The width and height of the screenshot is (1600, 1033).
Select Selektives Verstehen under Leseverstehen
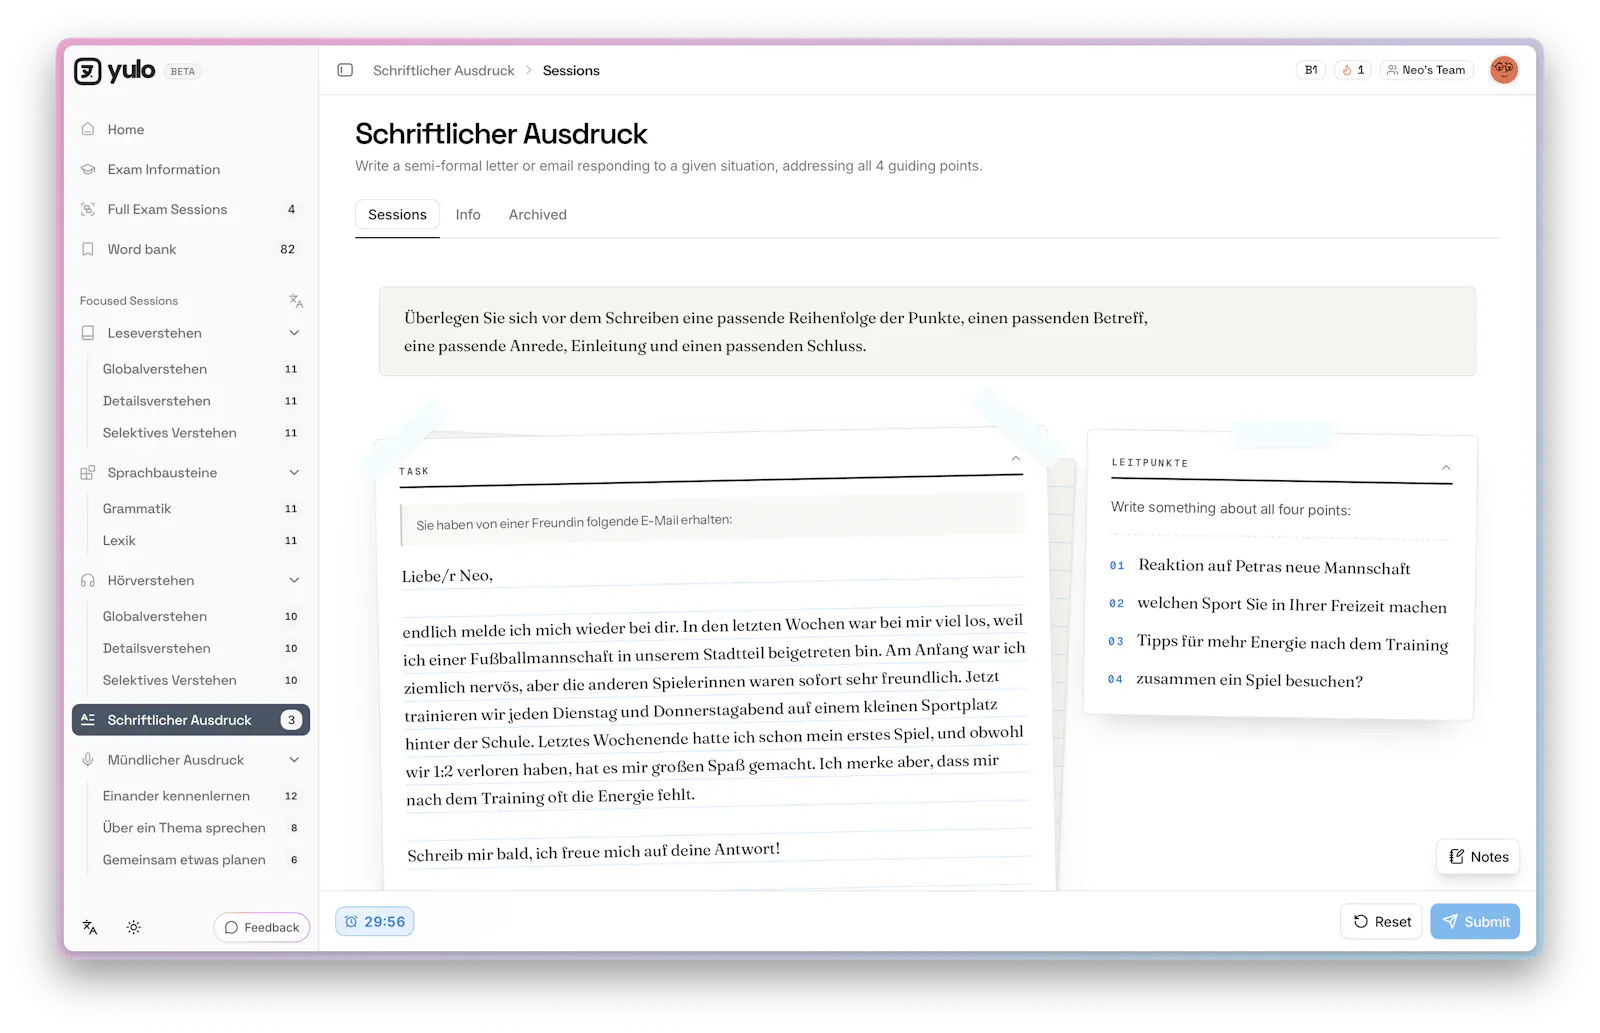click(200, 433)
